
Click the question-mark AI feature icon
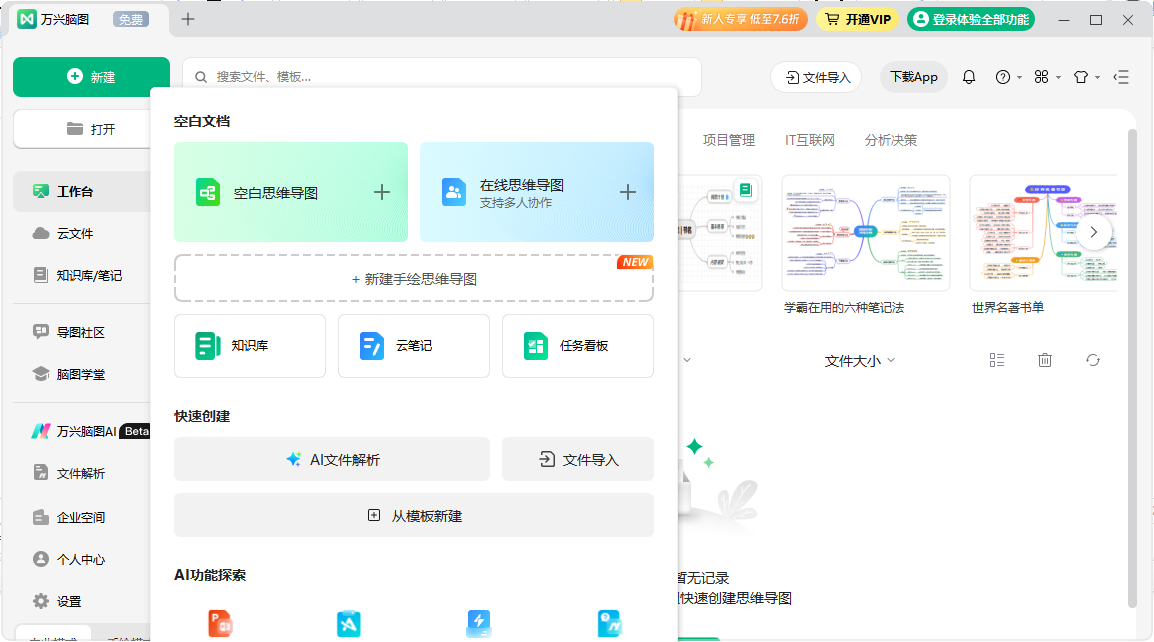609,624
